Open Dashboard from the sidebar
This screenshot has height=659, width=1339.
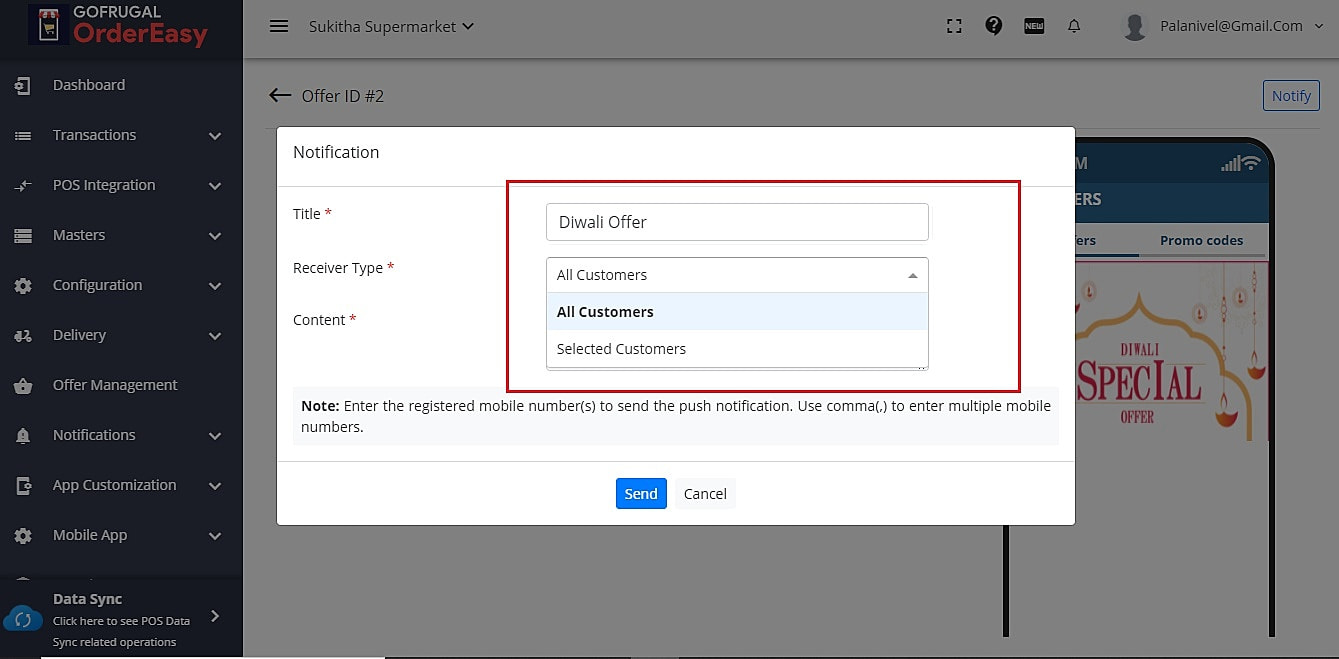pos(88,85)
